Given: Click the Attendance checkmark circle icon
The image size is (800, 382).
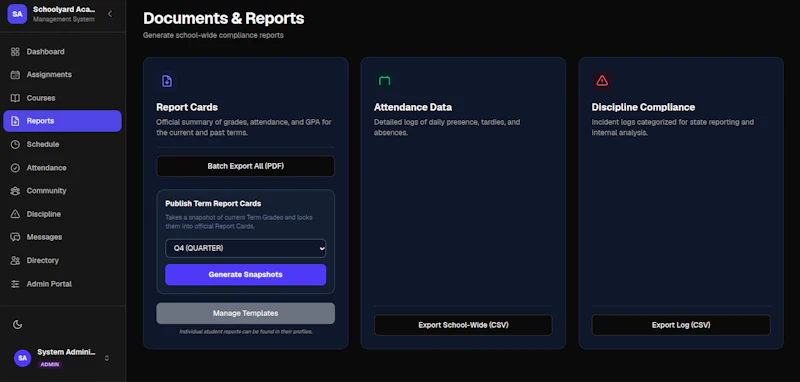Looking at the screenshot, I should coord(15,168).
